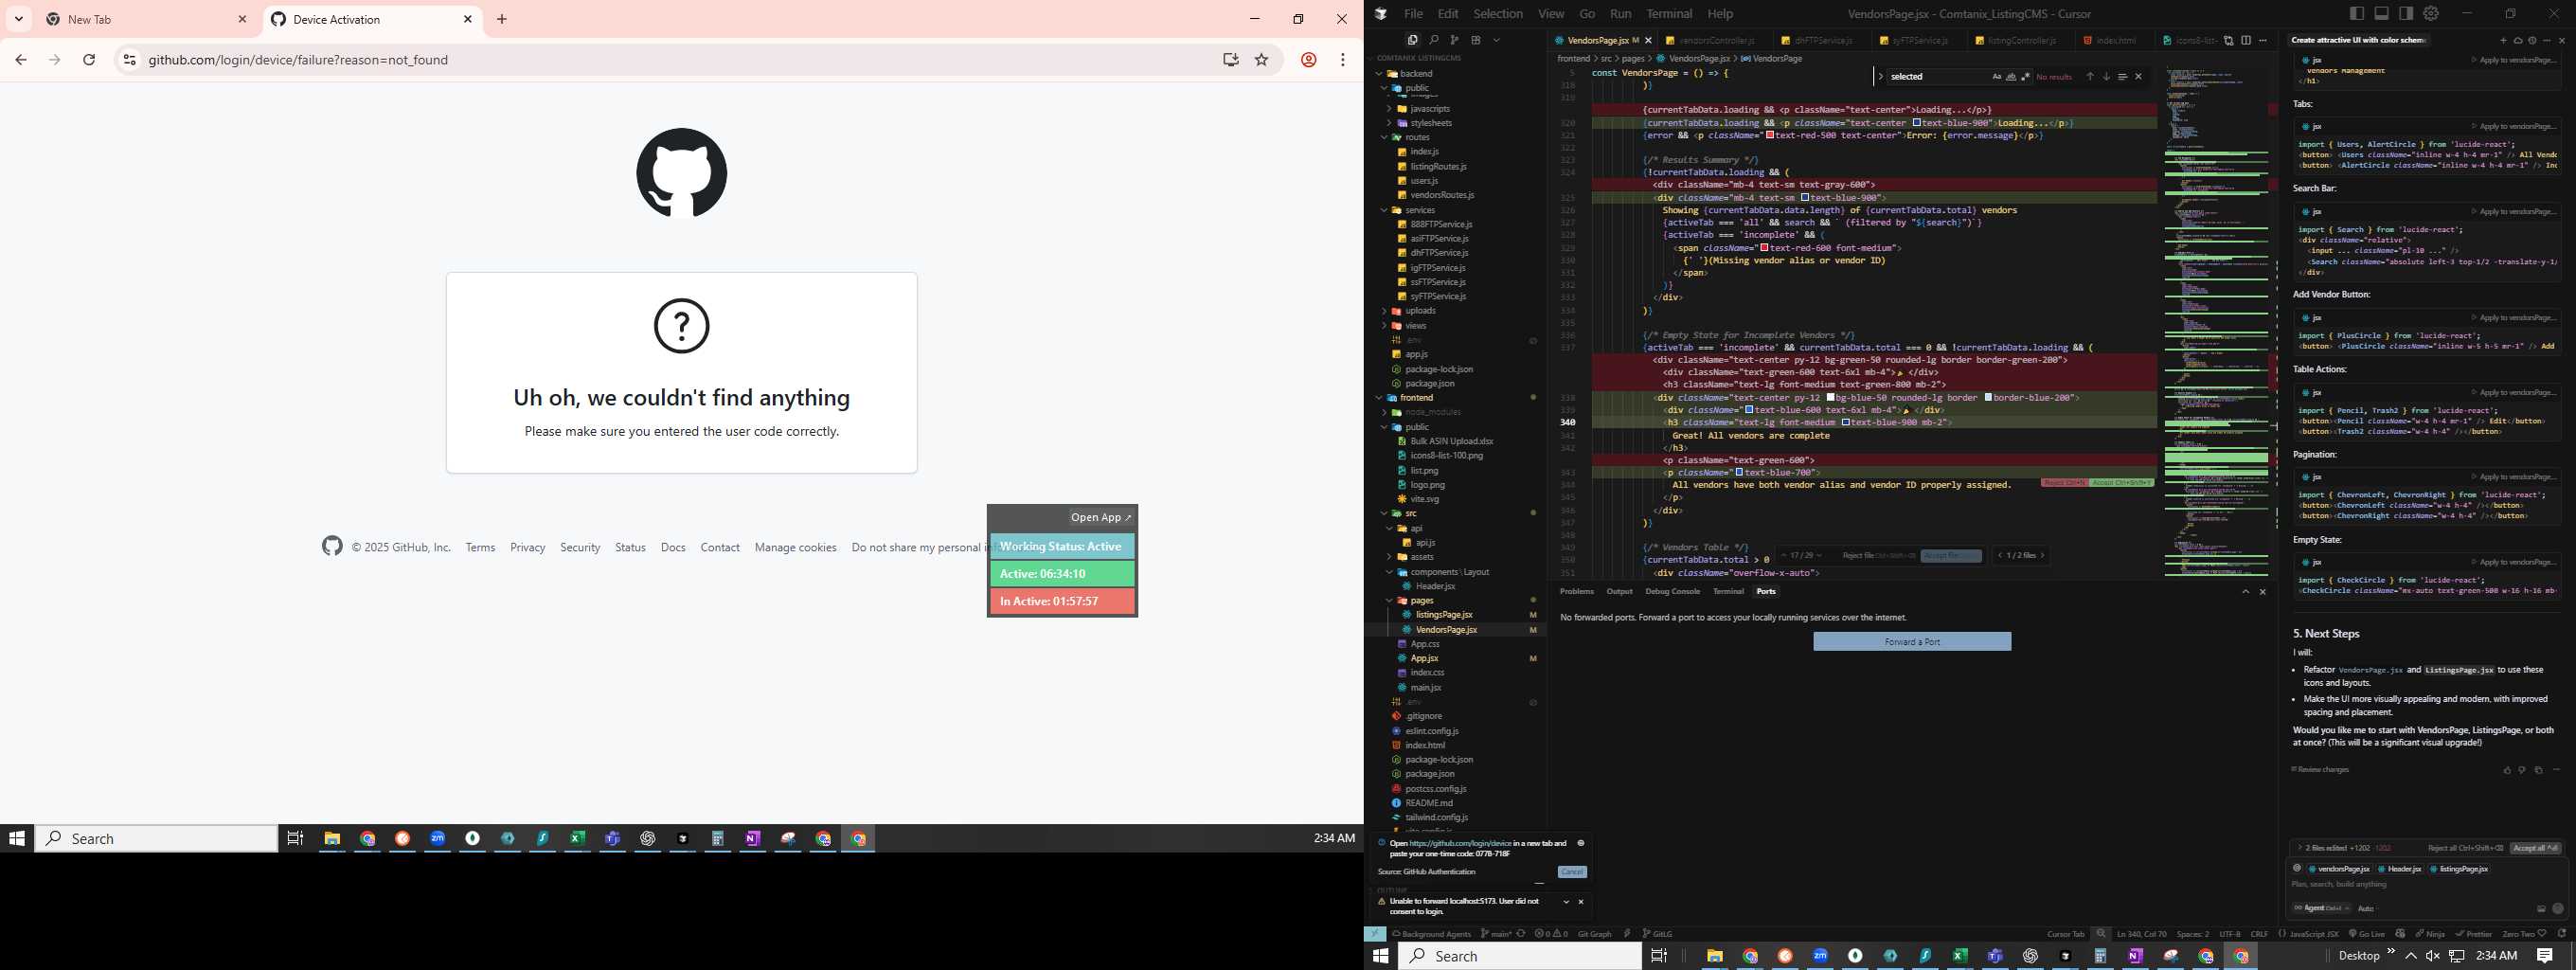Screen dimensions: 2576x970
Task: Toggle the primary side bar layout icon
Action: (x=2357, y=13)
